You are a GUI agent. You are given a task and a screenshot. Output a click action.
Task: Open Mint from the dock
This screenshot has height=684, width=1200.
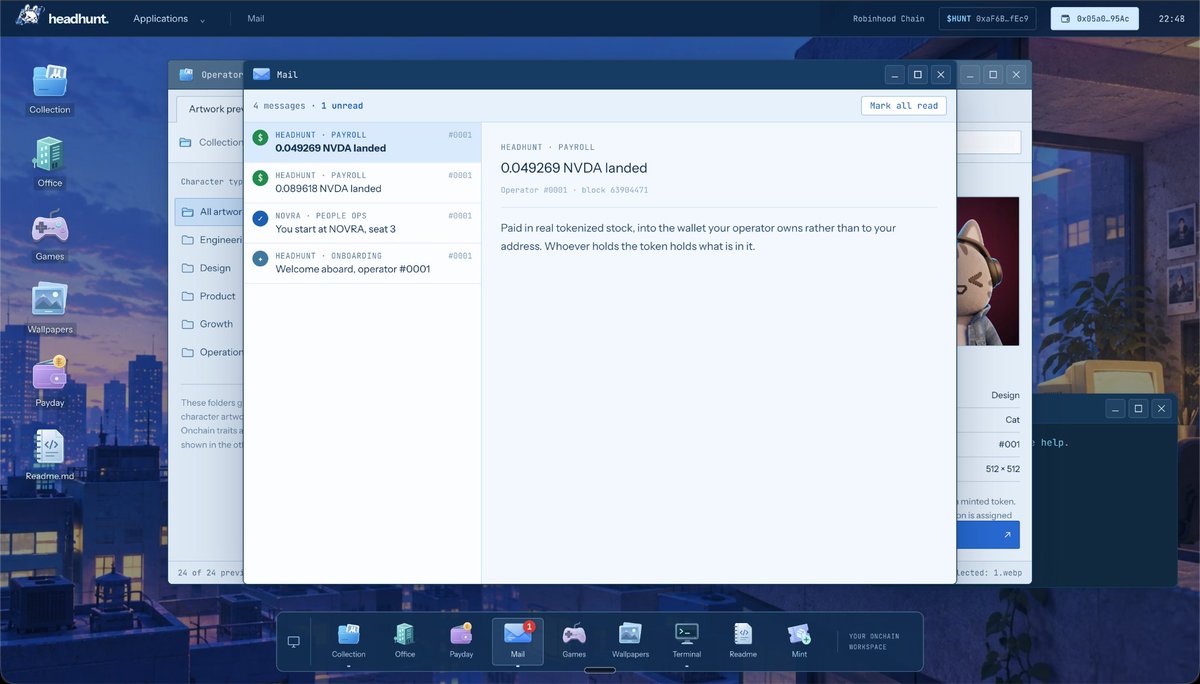tap(799, 640)
